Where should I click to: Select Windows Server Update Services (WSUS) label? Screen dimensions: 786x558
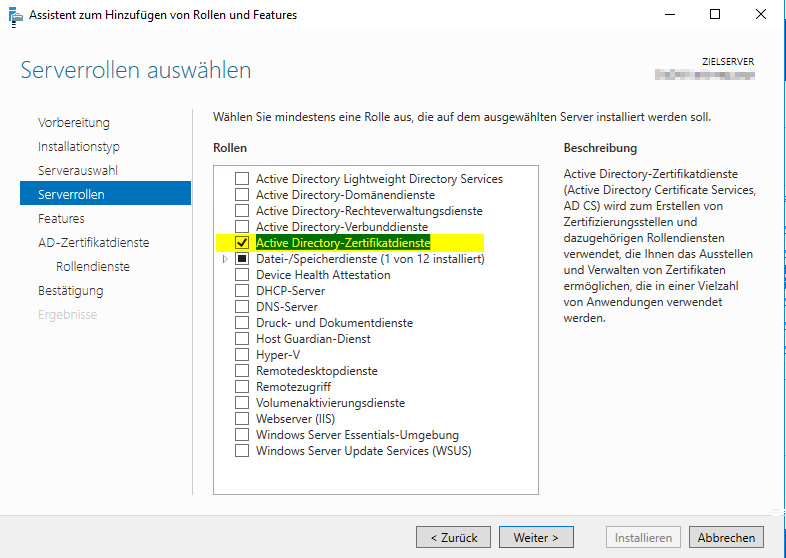363,451
